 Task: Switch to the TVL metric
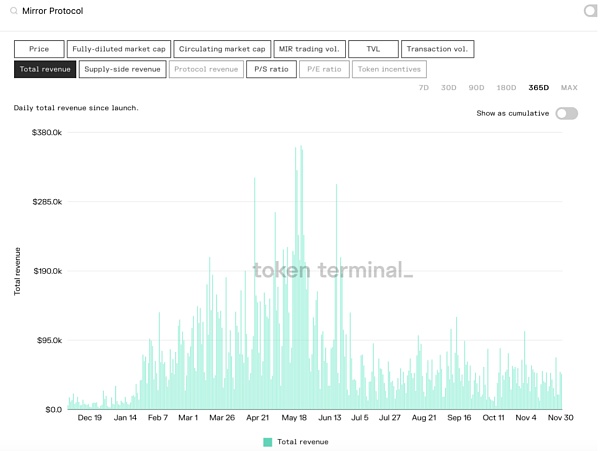coord(373,49)
